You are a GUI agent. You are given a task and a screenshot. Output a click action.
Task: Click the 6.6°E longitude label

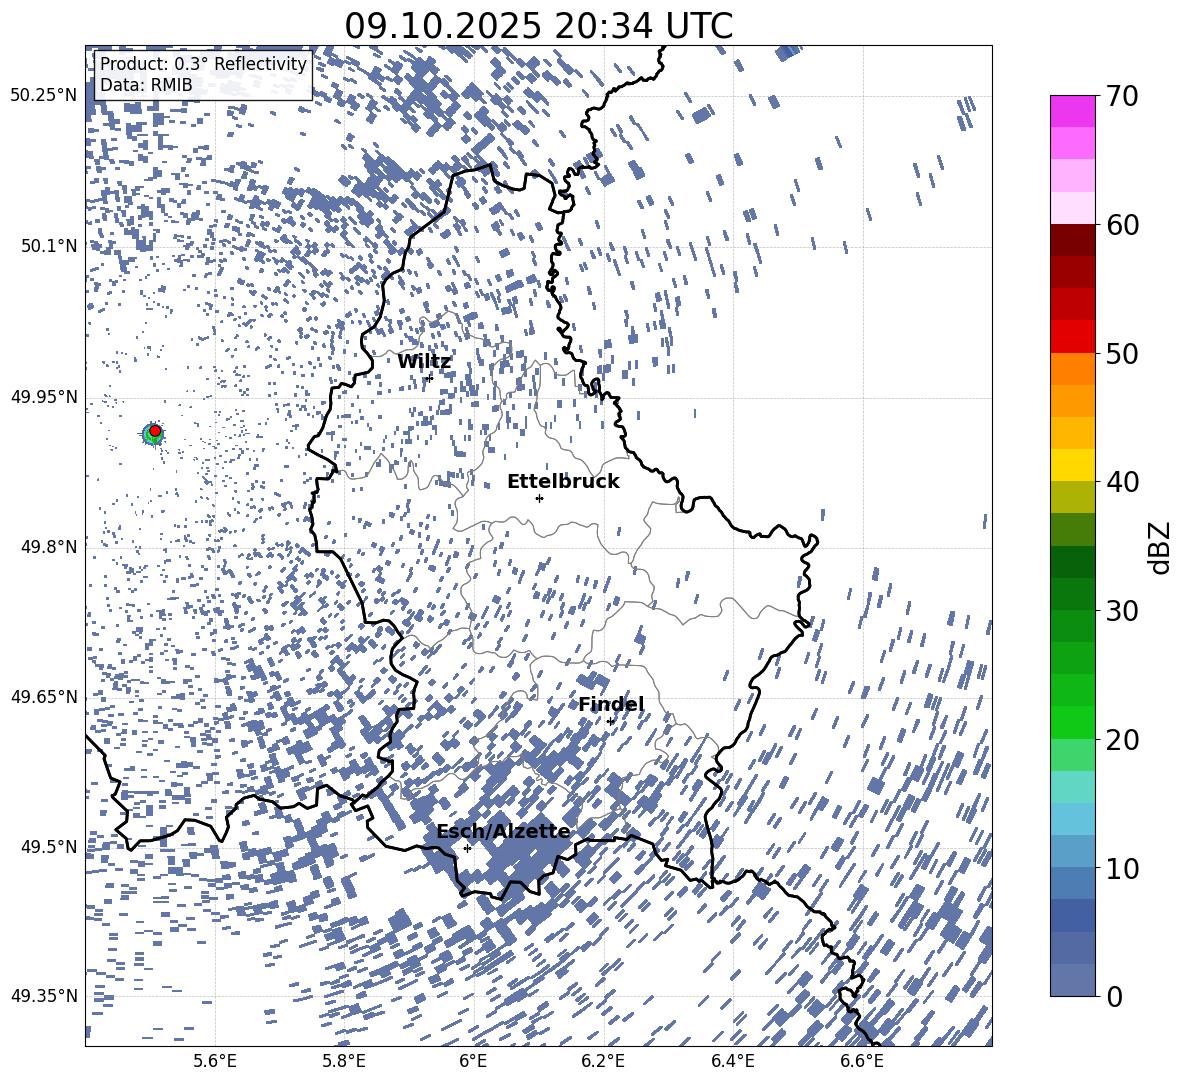[862, 1061]
